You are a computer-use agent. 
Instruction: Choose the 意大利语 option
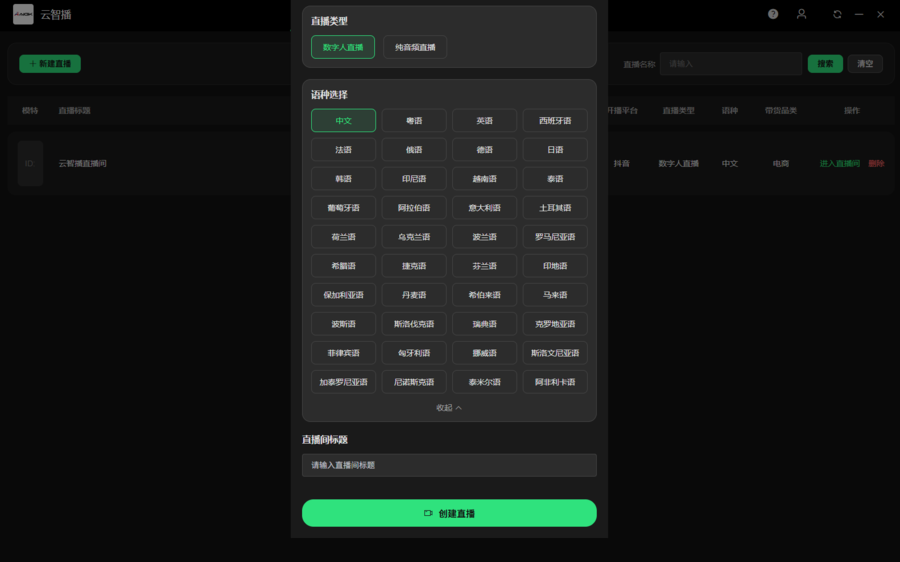[484, 208]
